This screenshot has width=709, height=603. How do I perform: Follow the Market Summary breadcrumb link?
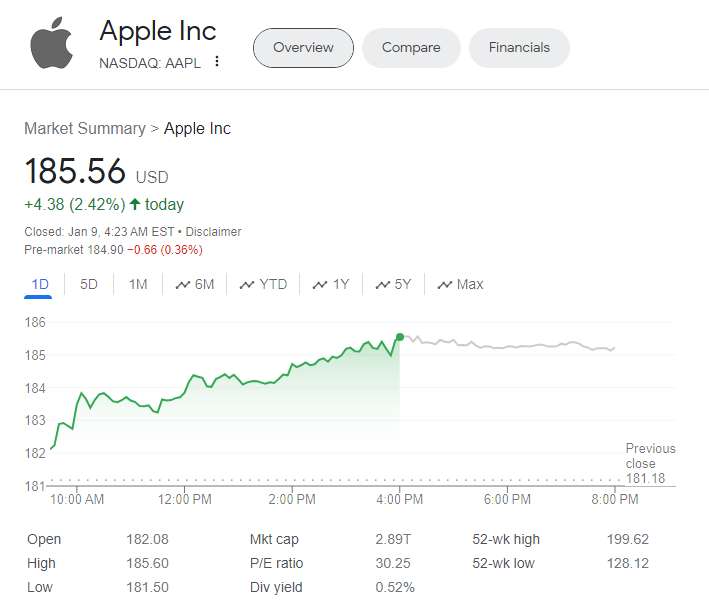[x=84, y=128]
